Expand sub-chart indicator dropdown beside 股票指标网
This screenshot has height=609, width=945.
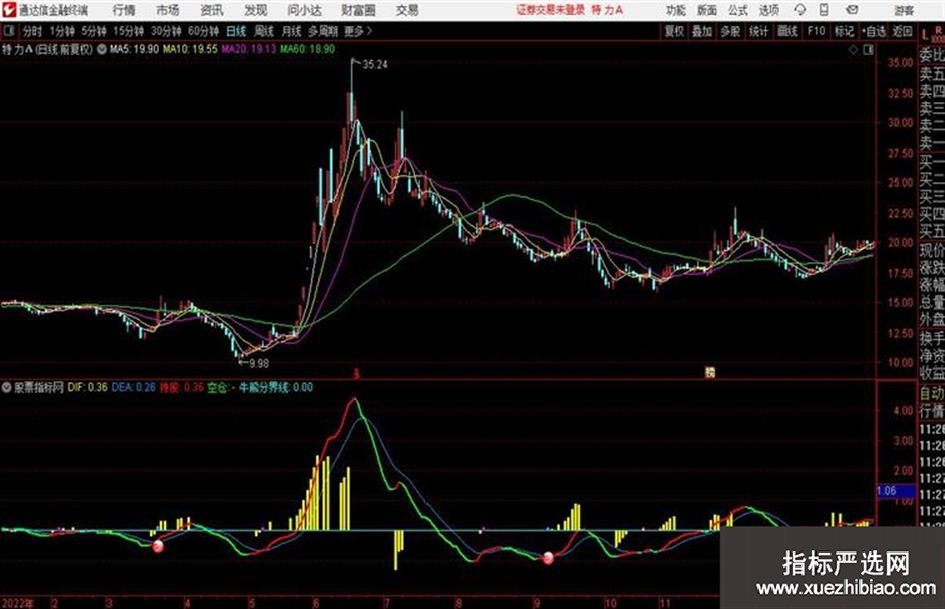click(7, 387)
